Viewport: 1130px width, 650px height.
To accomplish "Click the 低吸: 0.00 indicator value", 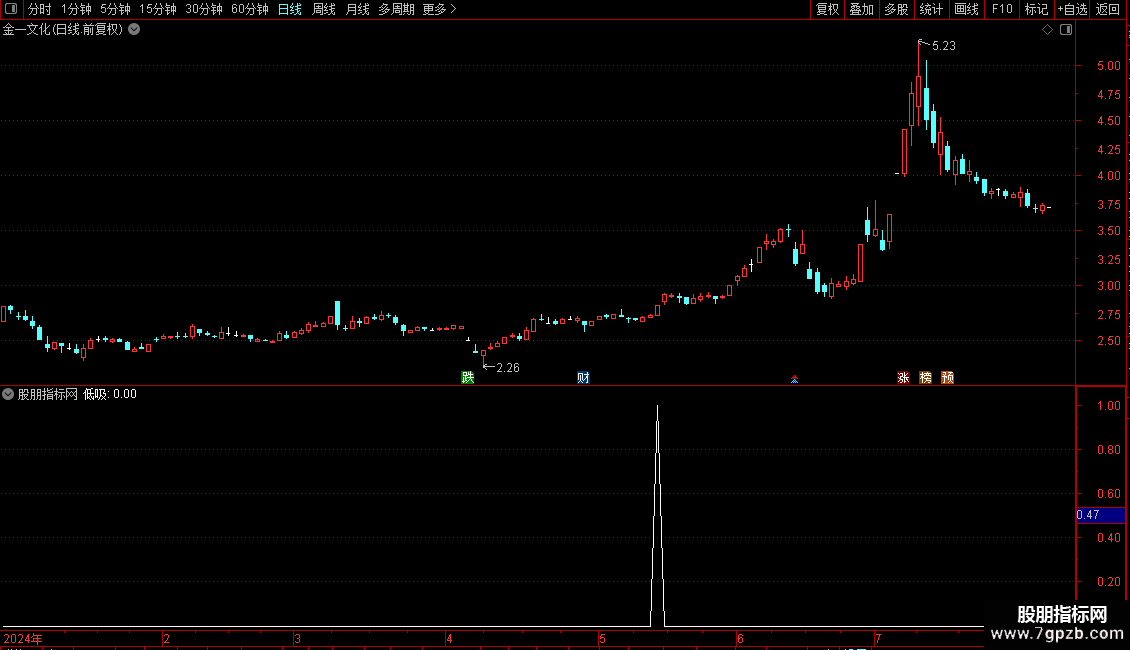I will pyautogui.click(x=110, y=394).
